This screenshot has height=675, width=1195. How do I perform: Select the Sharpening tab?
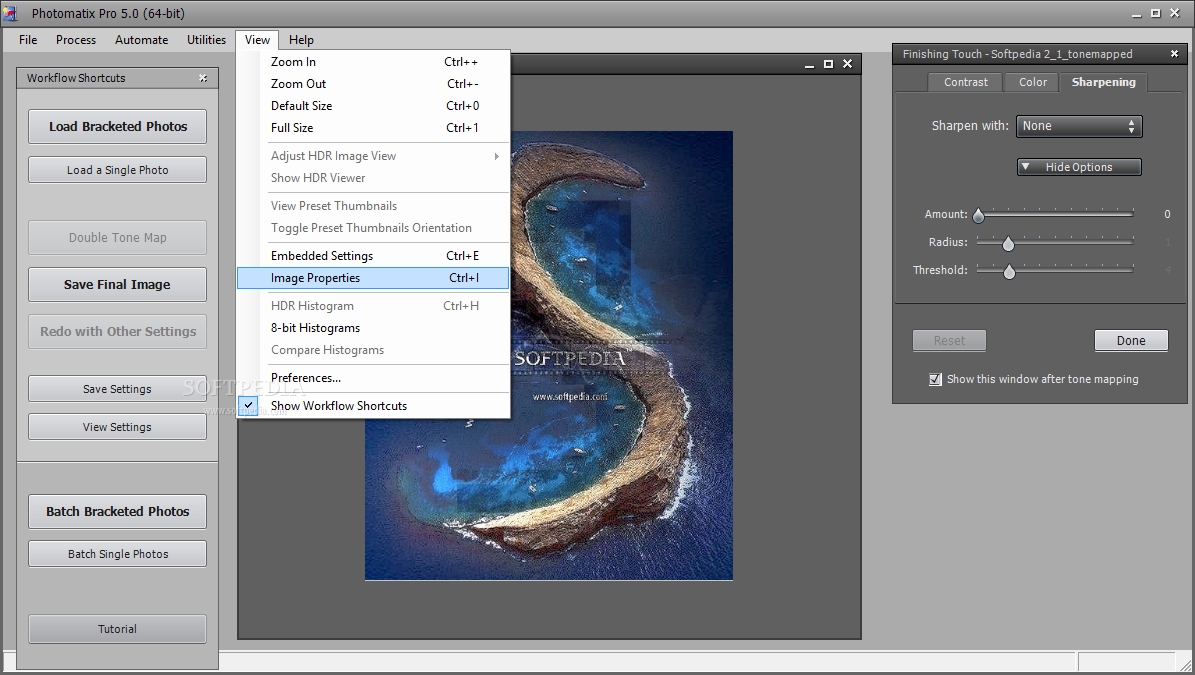pos(1104,82)
